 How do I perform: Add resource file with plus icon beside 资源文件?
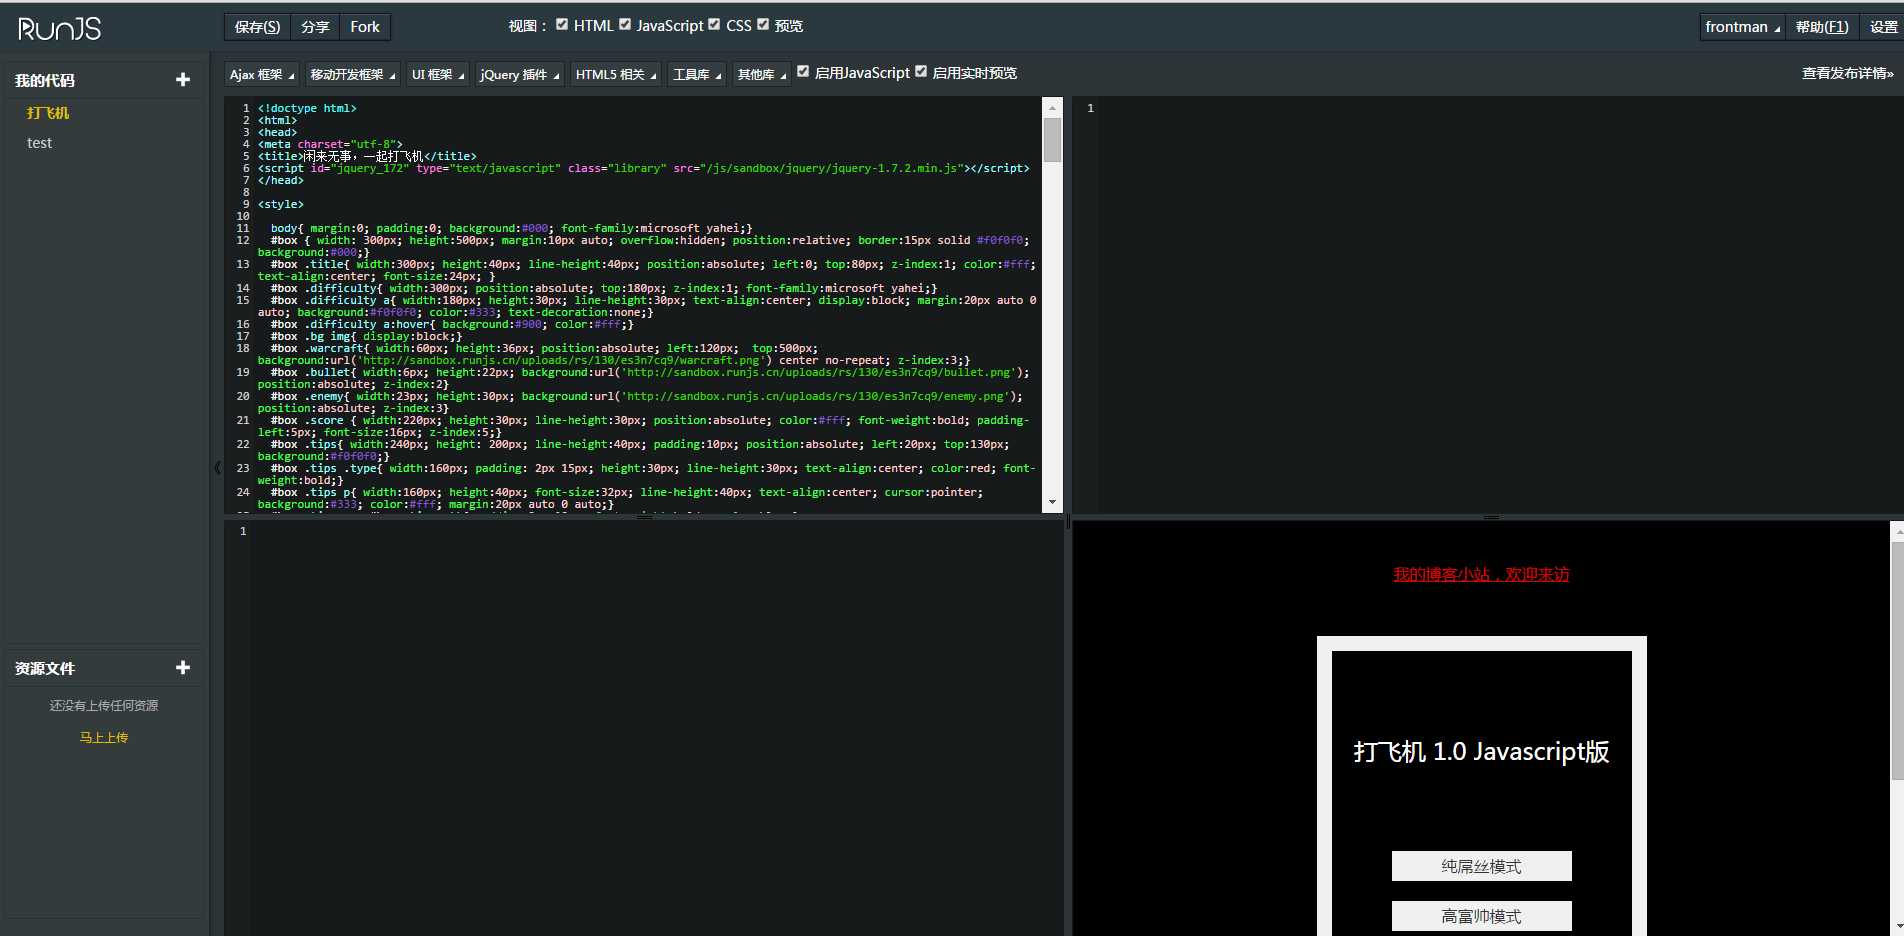[183, 668]
